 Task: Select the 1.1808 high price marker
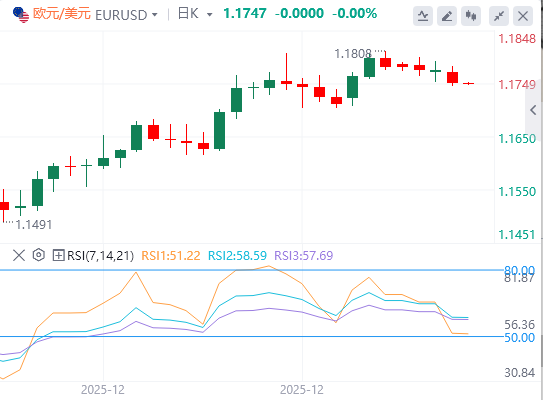point(353,54)
